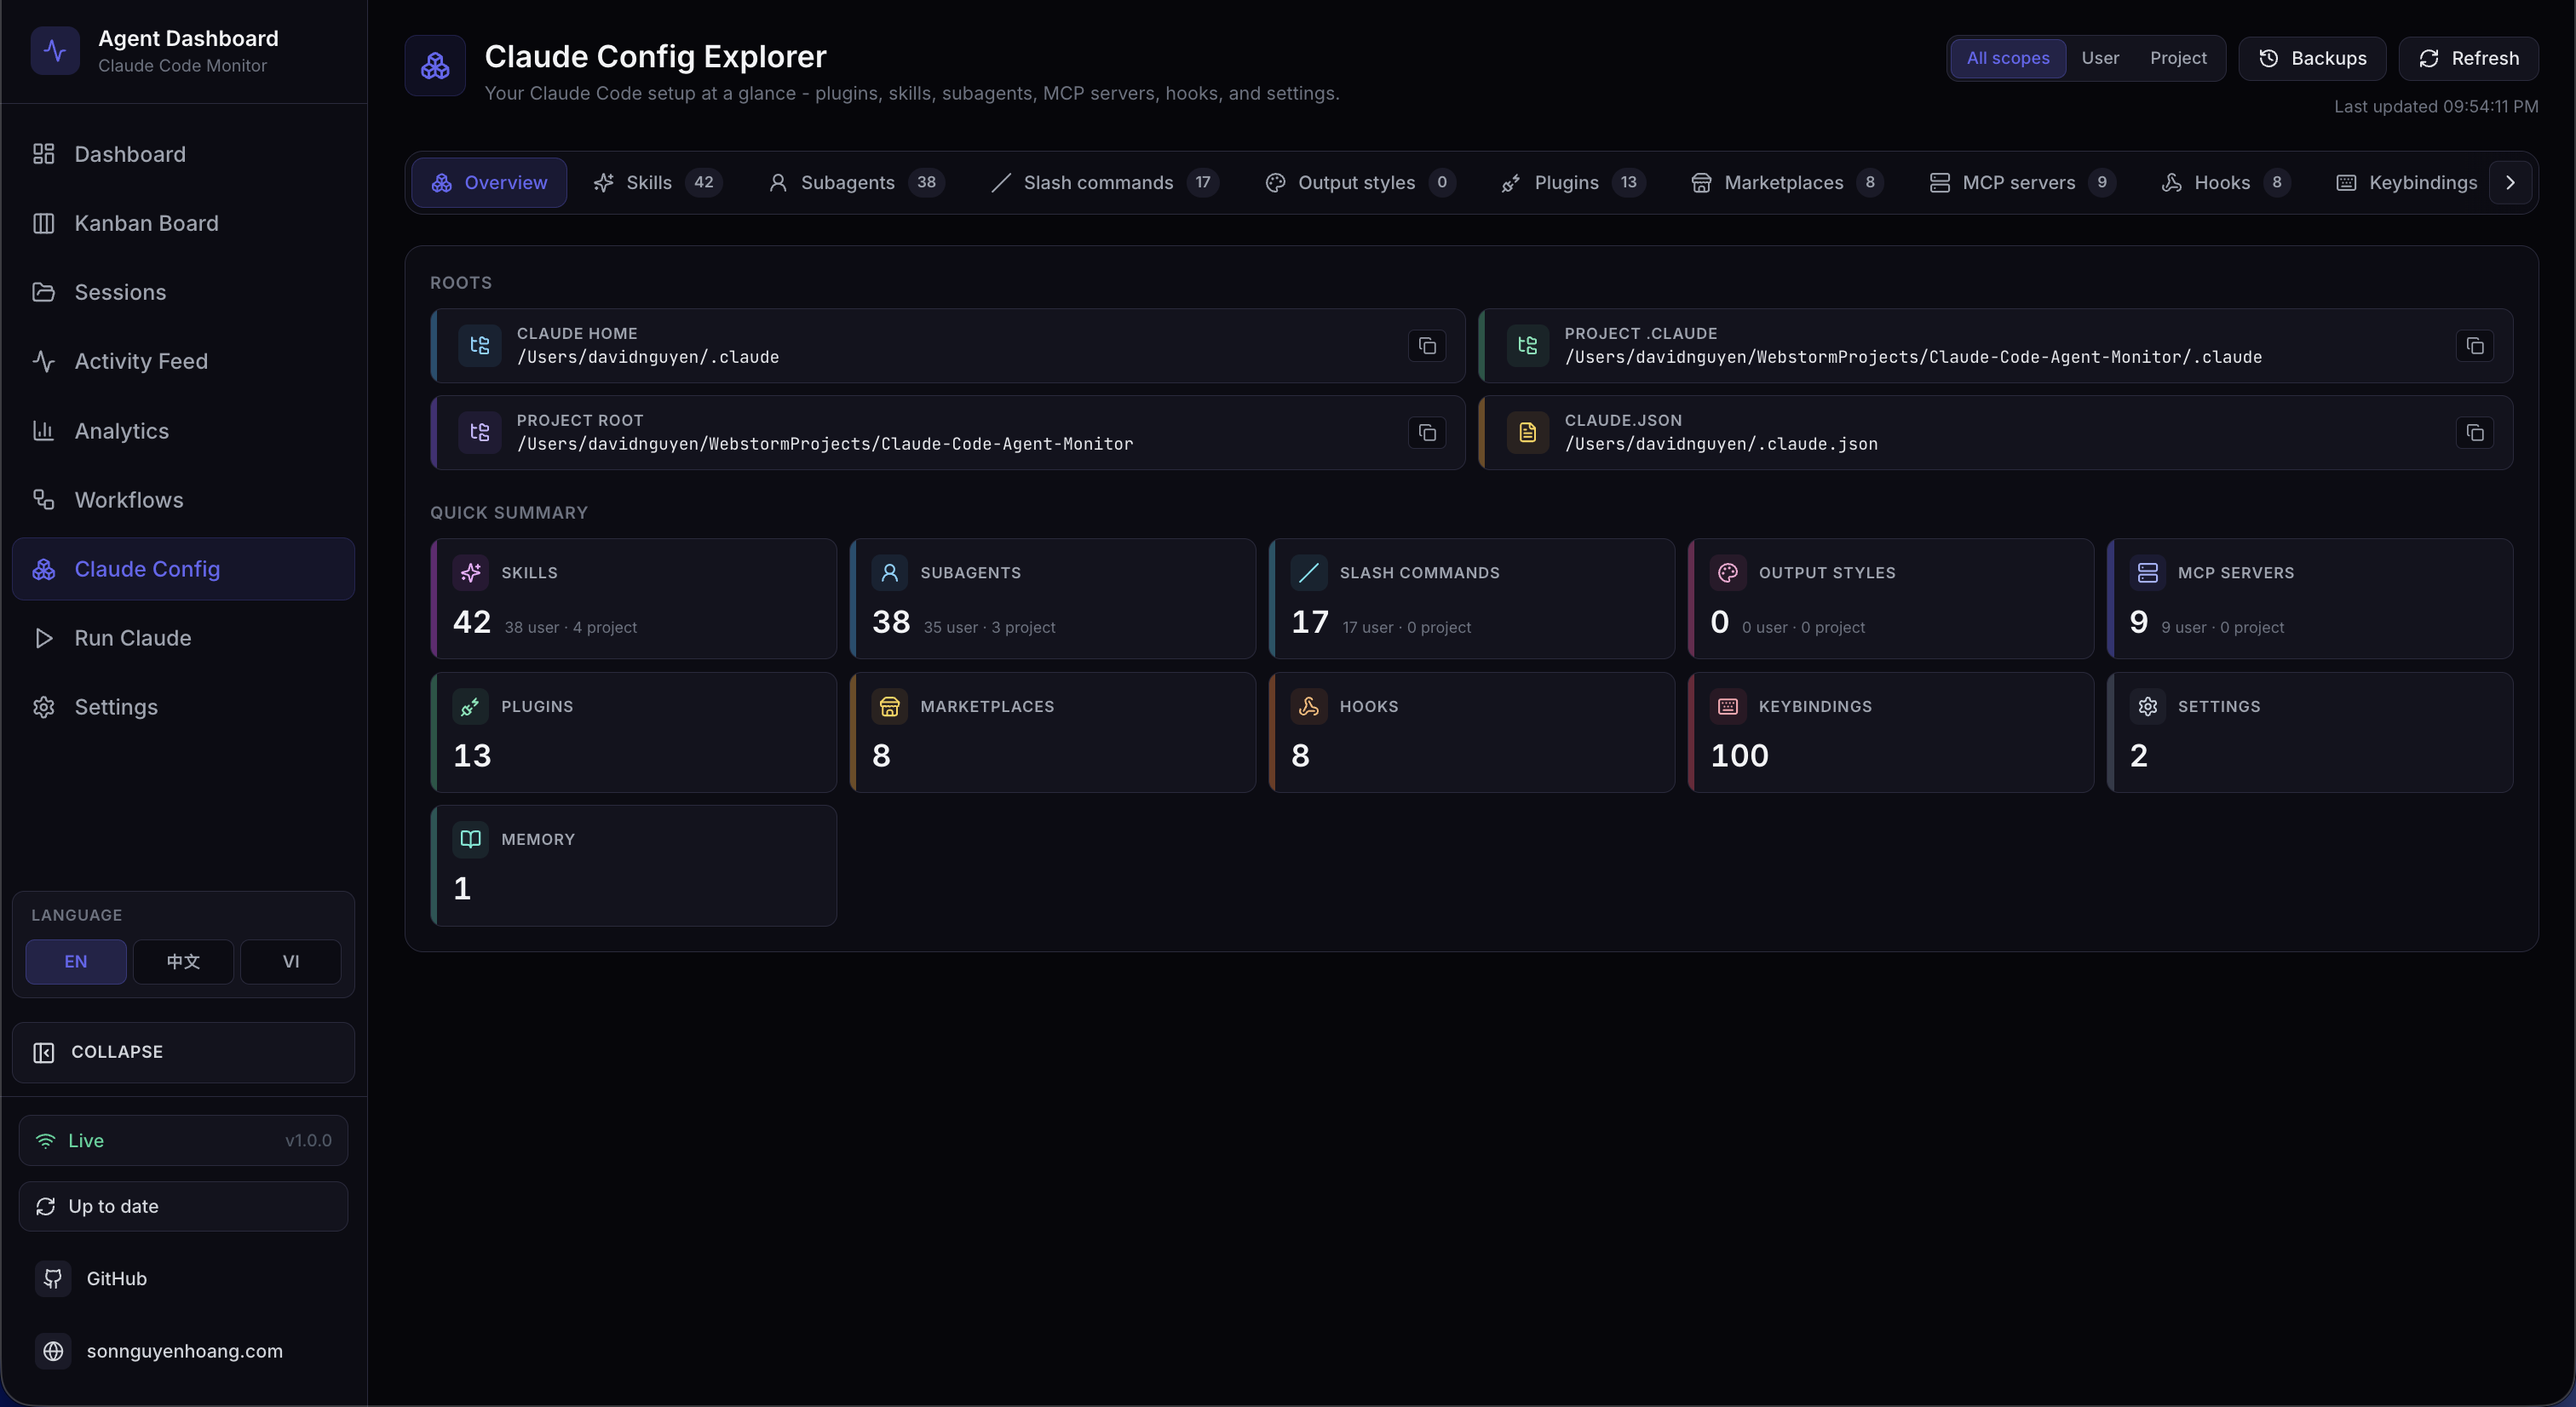This screenshot has width=2576, height=1407.
Task: Open the Subagents tab
Action: click(x=856, y=183)
